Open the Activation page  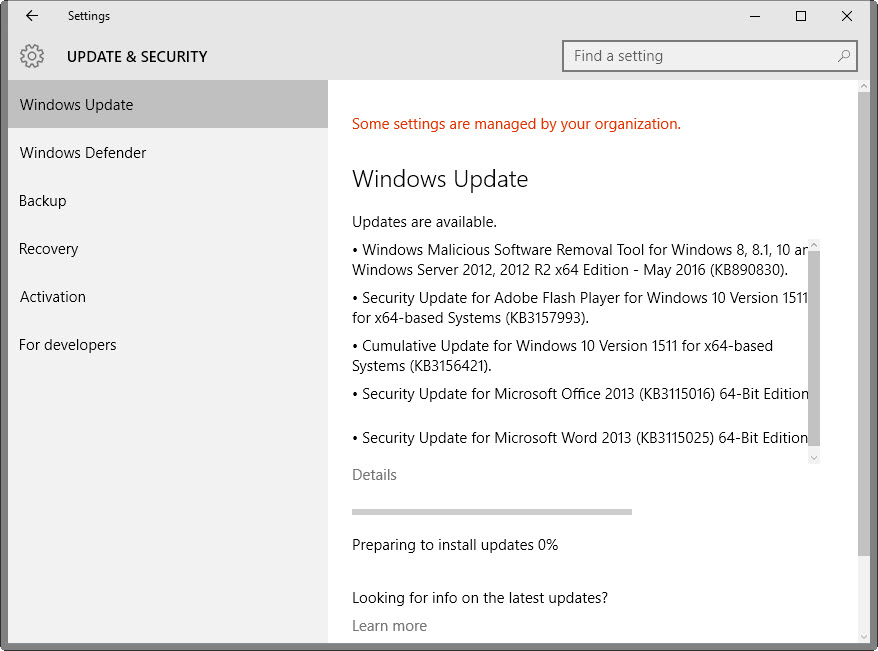pyautogui.click(x=168, y=297)
